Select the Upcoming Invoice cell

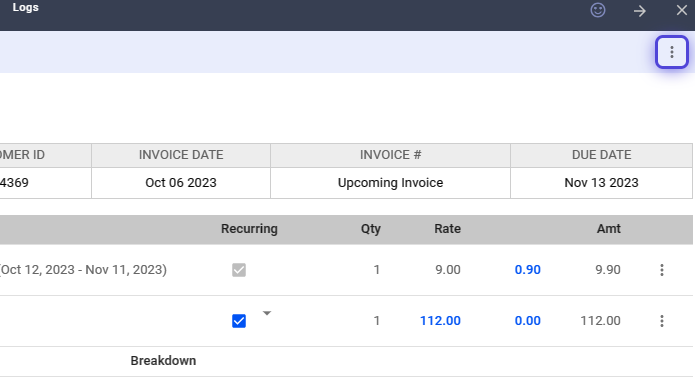coord(390,183)
